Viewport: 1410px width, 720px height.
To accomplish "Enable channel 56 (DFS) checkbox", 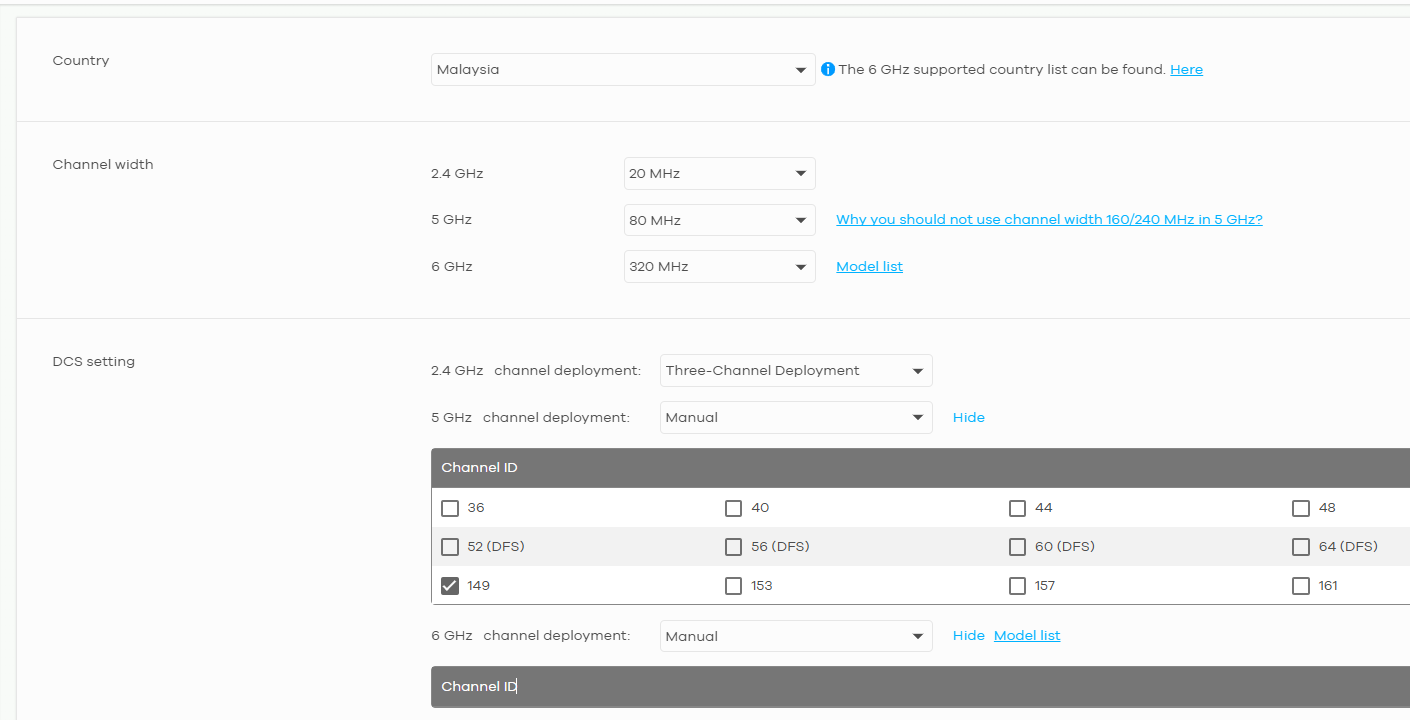I will tap(734, 547).
